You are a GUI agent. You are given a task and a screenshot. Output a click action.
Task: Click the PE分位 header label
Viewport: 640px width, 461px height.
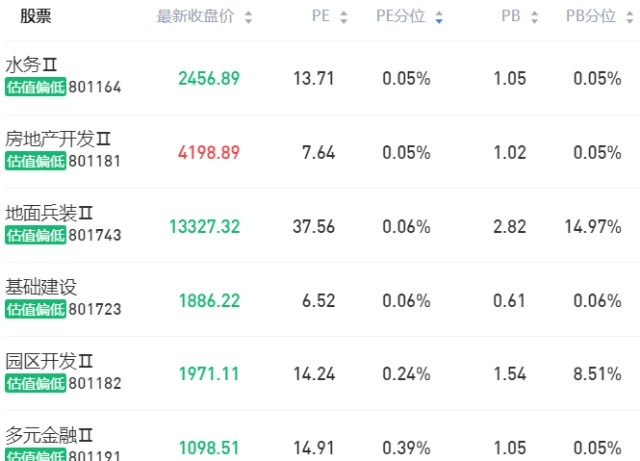click(400, 16)
